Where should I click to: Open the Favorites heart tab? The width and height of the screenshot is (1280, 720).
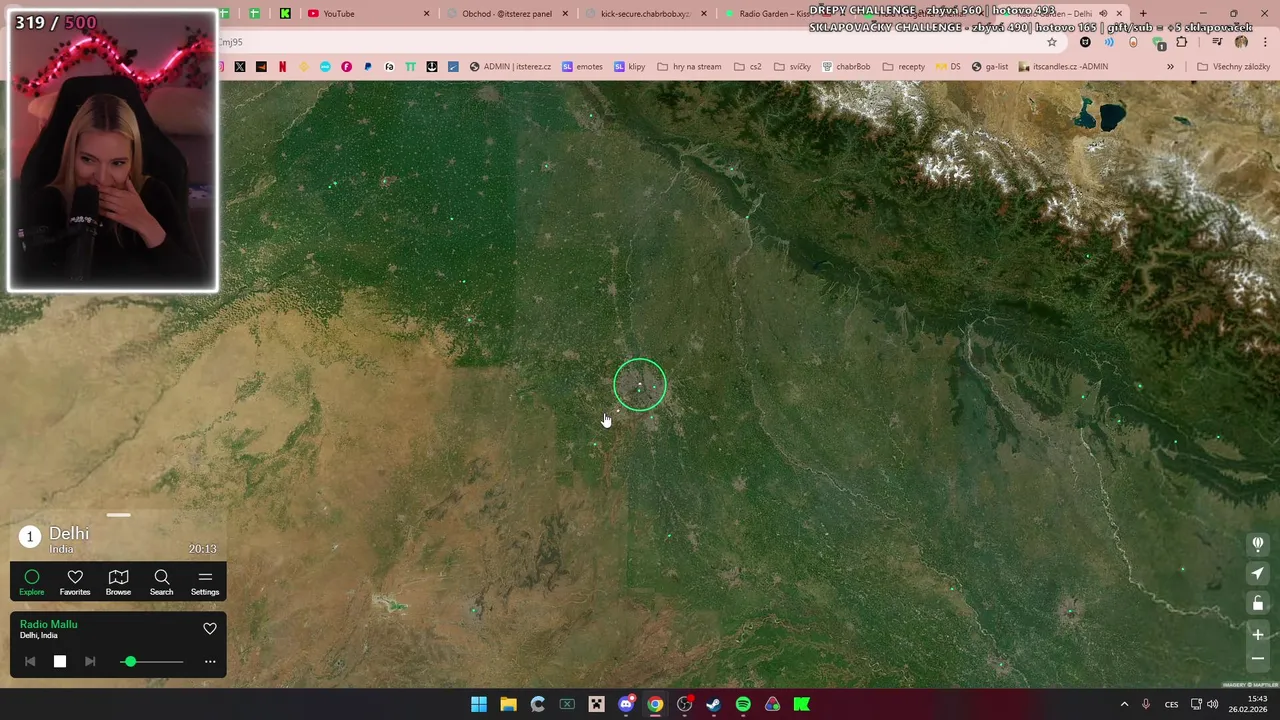click(75, 582)
